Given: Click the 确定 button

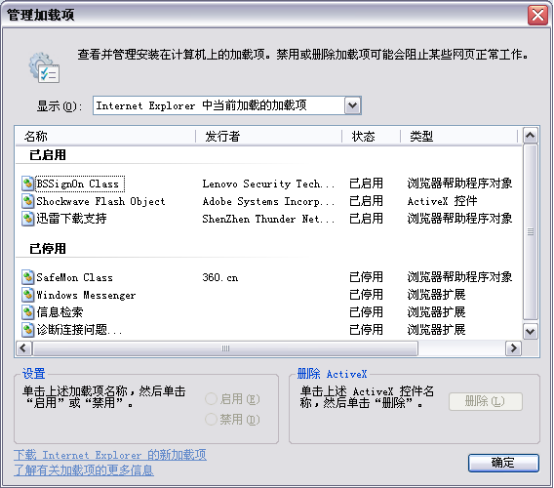Looking at the screenshot, I should [x=503, y=463].
